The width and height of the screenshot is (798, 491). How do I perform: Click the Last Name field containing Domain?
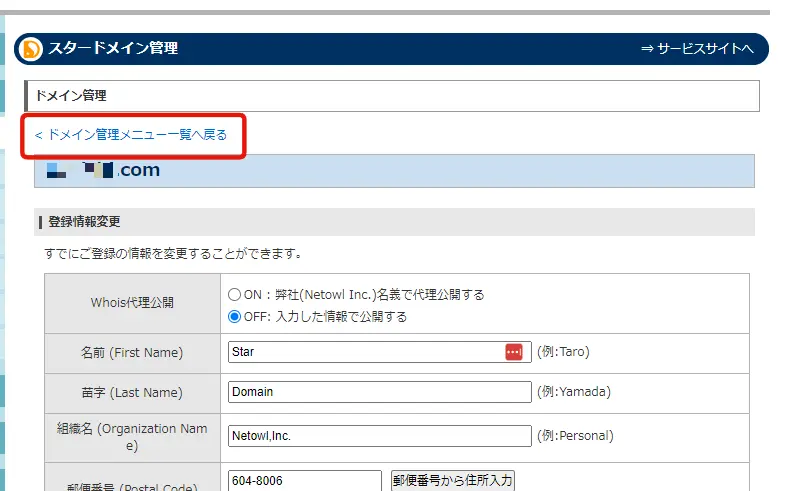click(x=379, y=392)
